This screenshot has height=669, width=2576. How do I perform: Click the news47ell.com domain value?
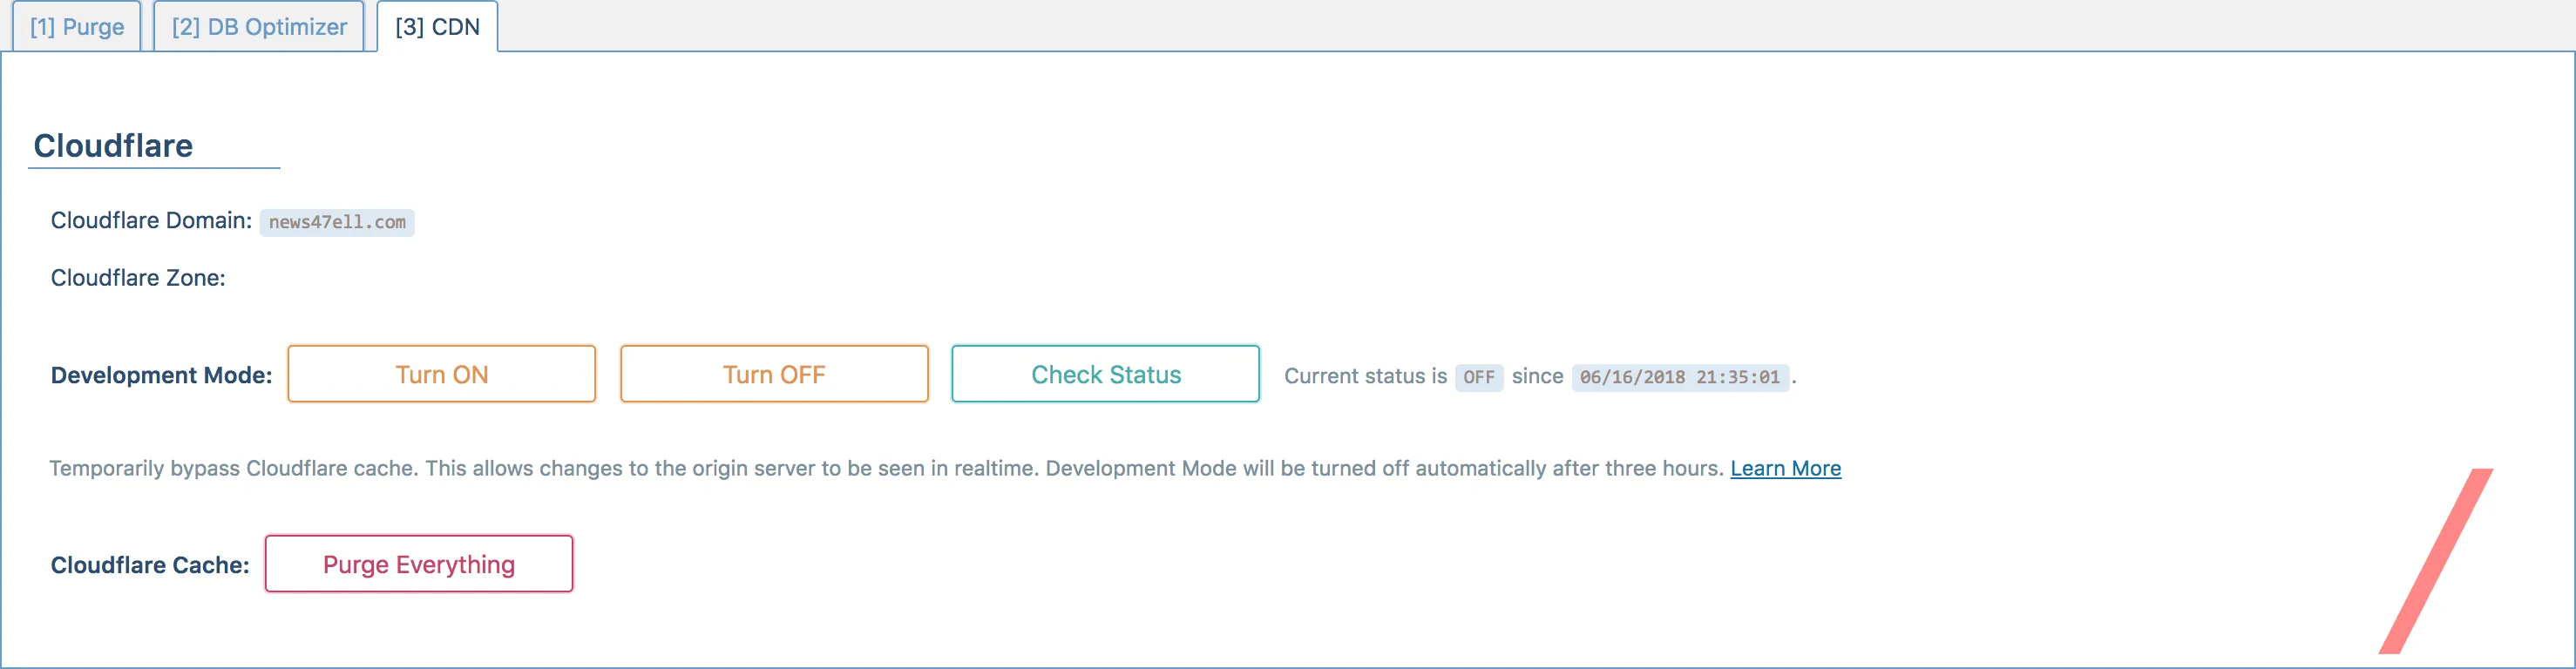337,222
